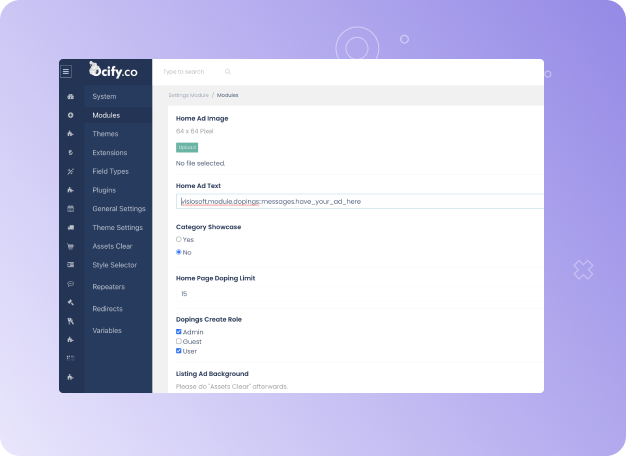Click the truck icon in left rail
Viewport: 626px width, 456px height.
(70, 228)
